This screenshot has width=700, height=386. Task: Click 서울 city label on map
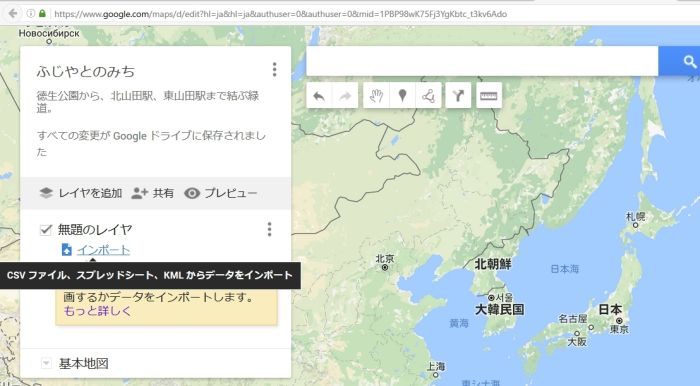504,297
